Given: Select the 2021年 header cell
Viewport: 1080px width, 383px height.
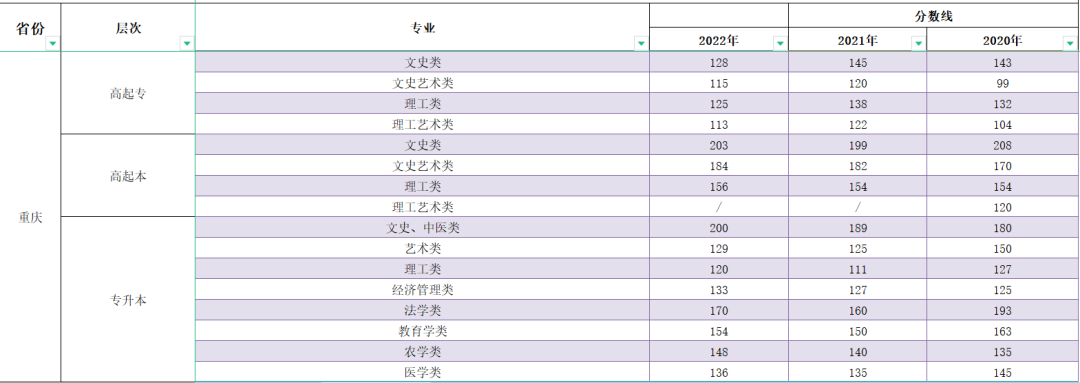Looking at the screenshot, I should coord(858,40).
